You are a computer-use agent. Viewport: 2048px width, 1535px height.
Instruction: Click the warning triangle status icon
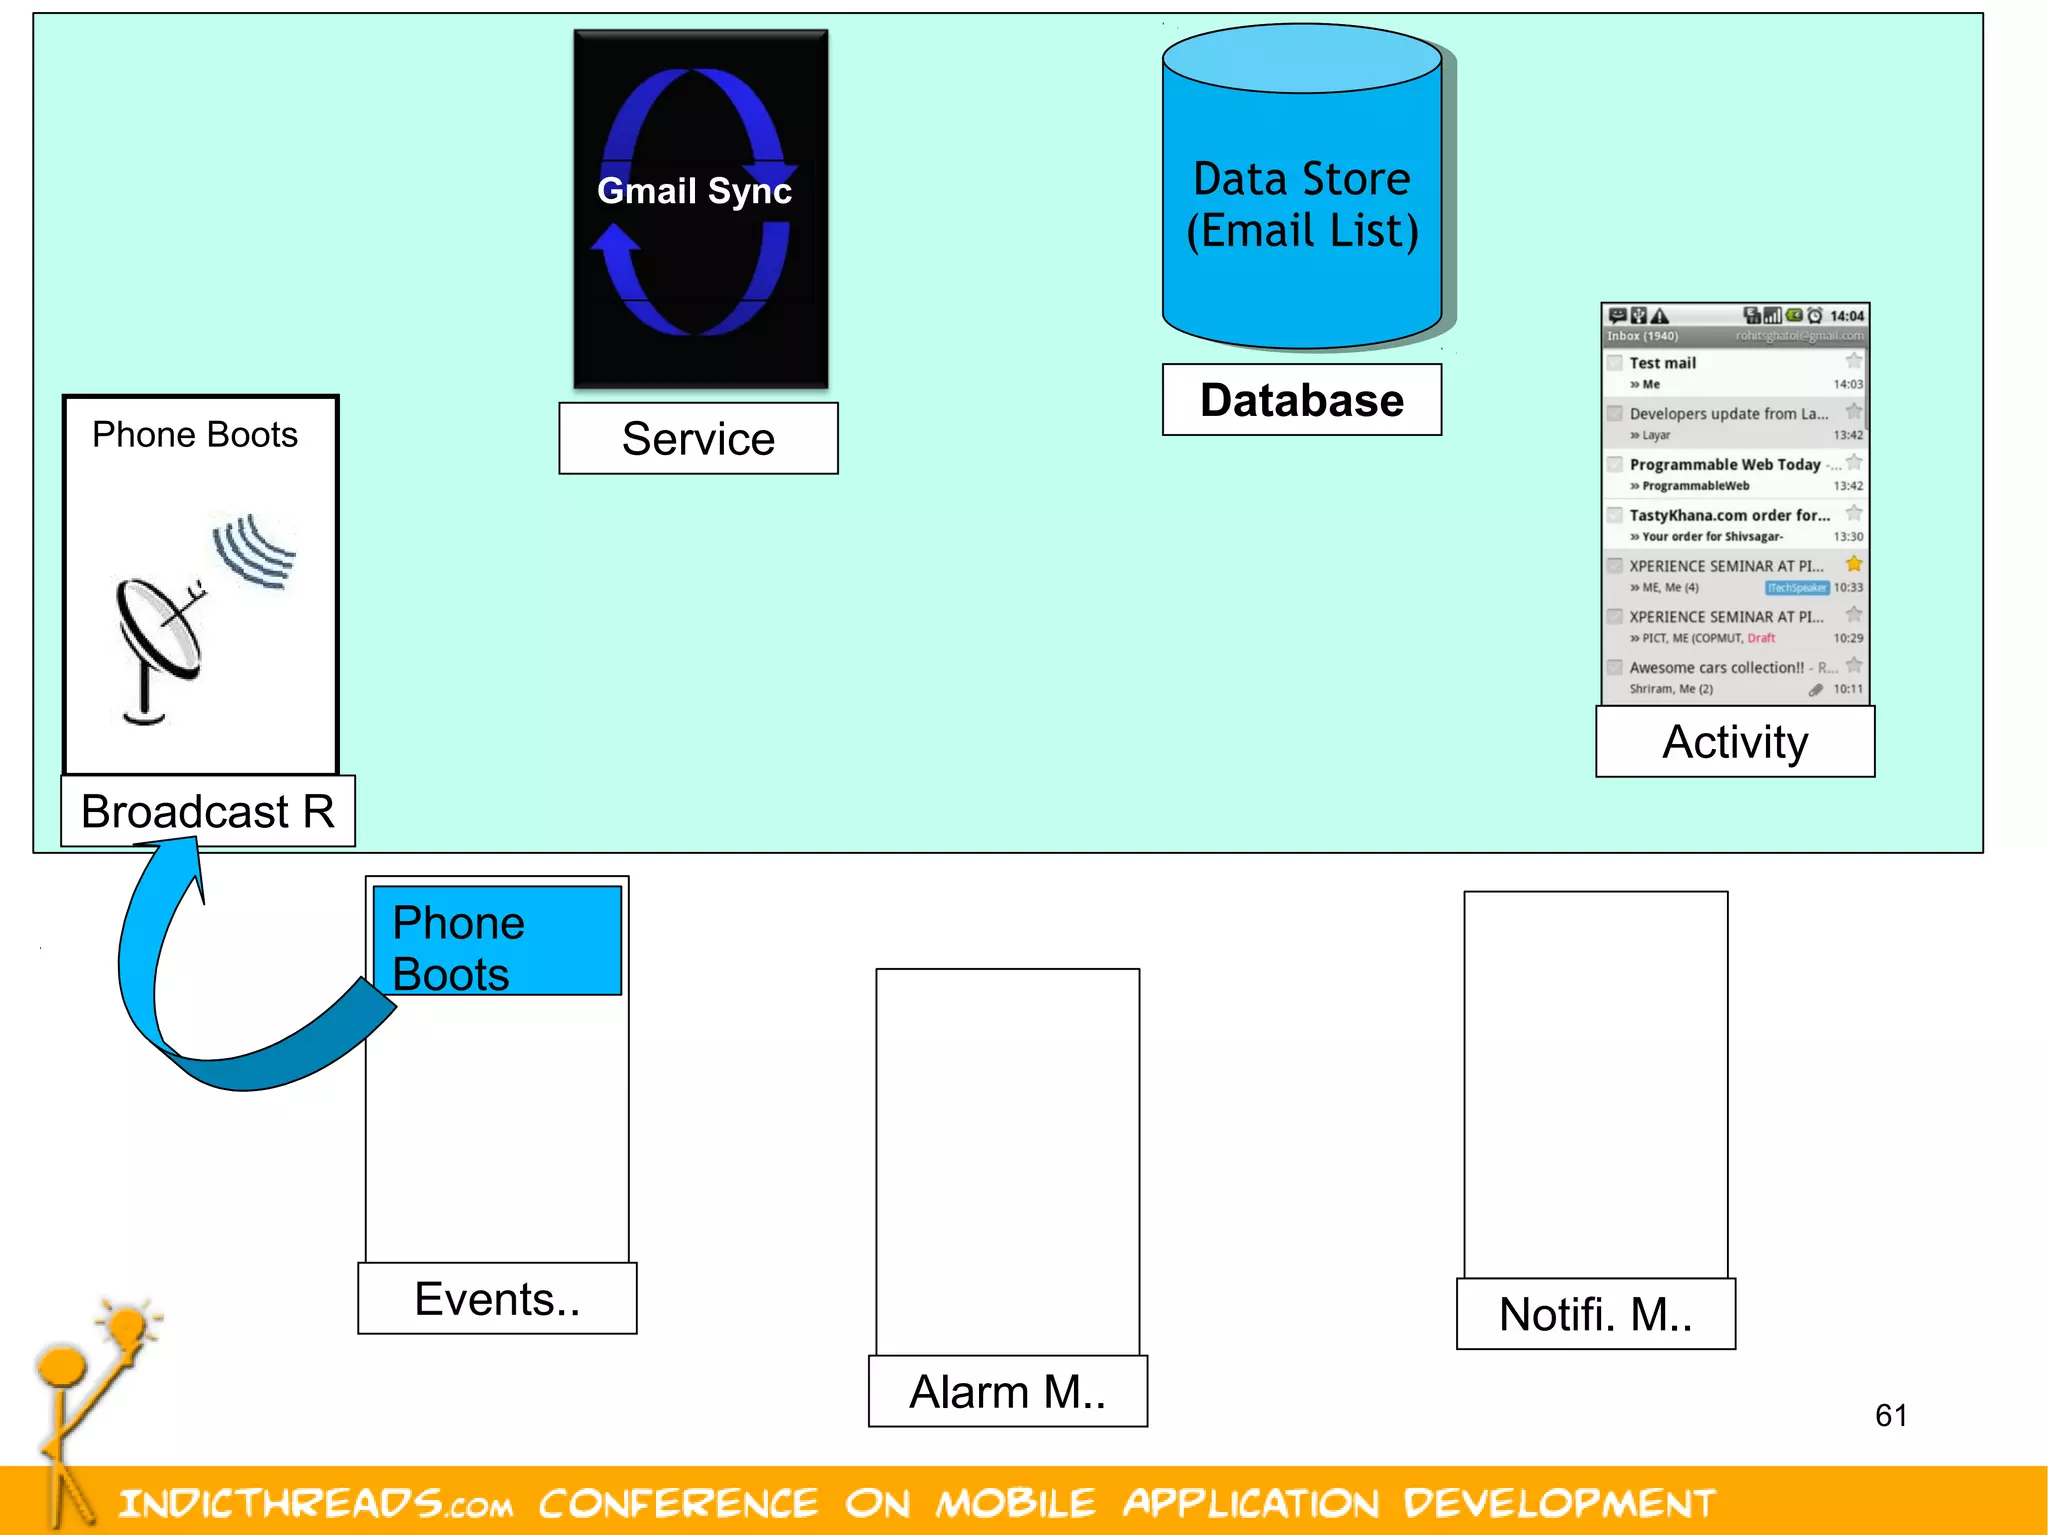(x=1660, y=315)
